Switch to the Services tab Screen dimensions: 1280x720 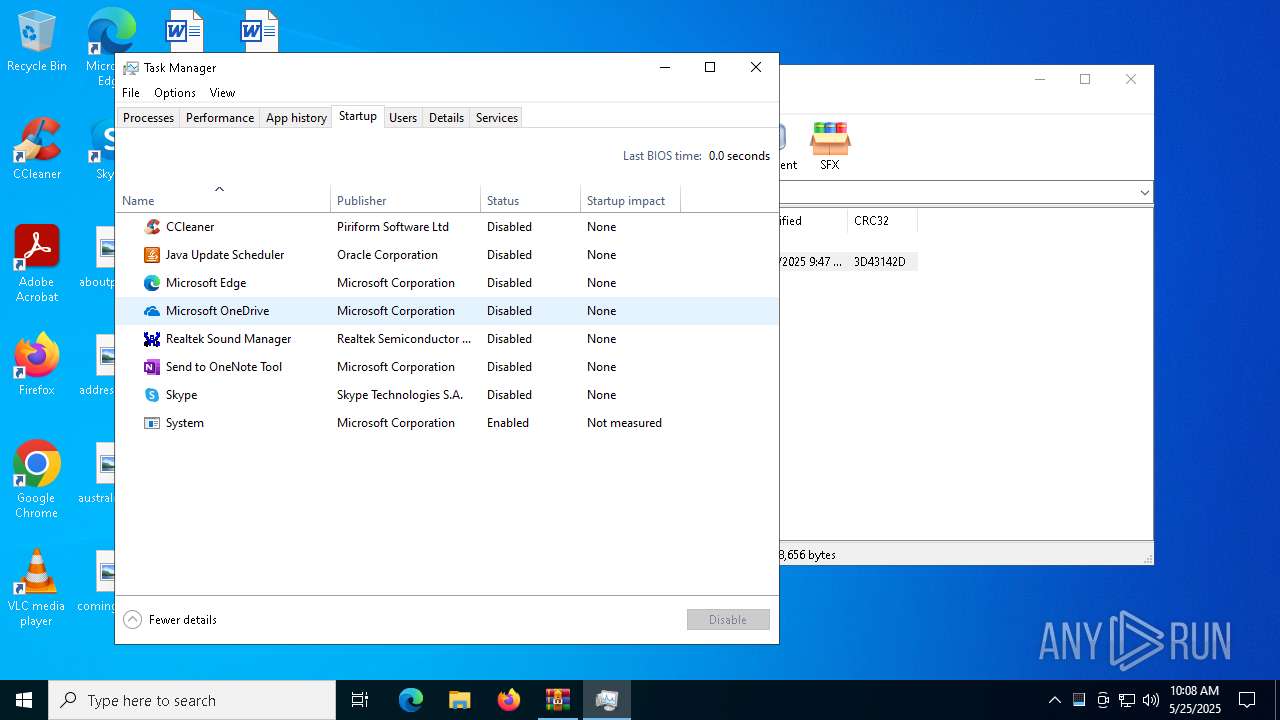(497, 118)
